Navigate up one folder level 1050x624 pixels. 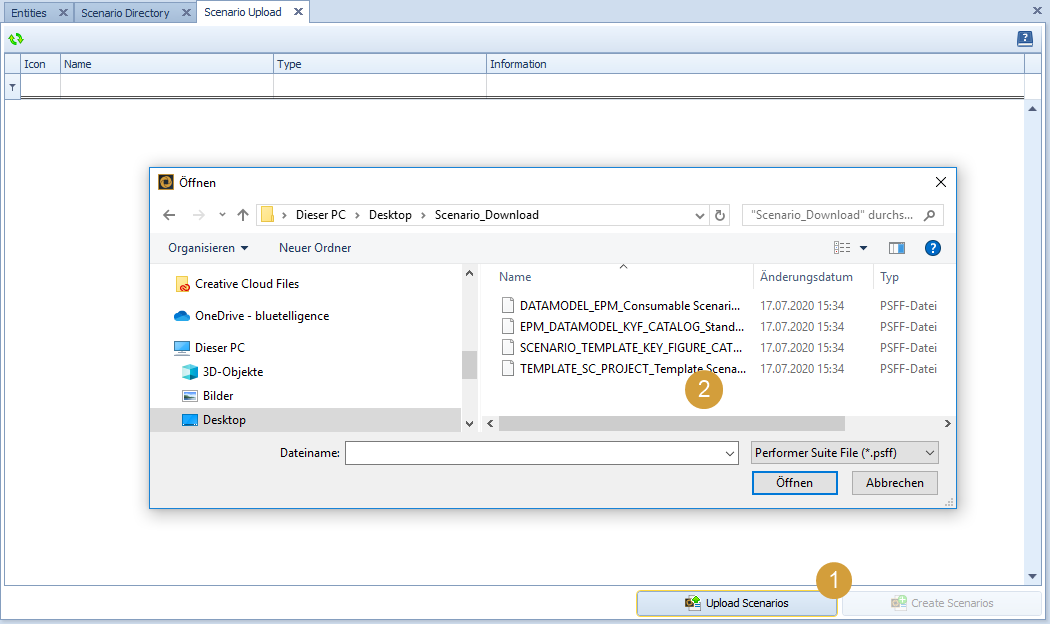(242, 214)
